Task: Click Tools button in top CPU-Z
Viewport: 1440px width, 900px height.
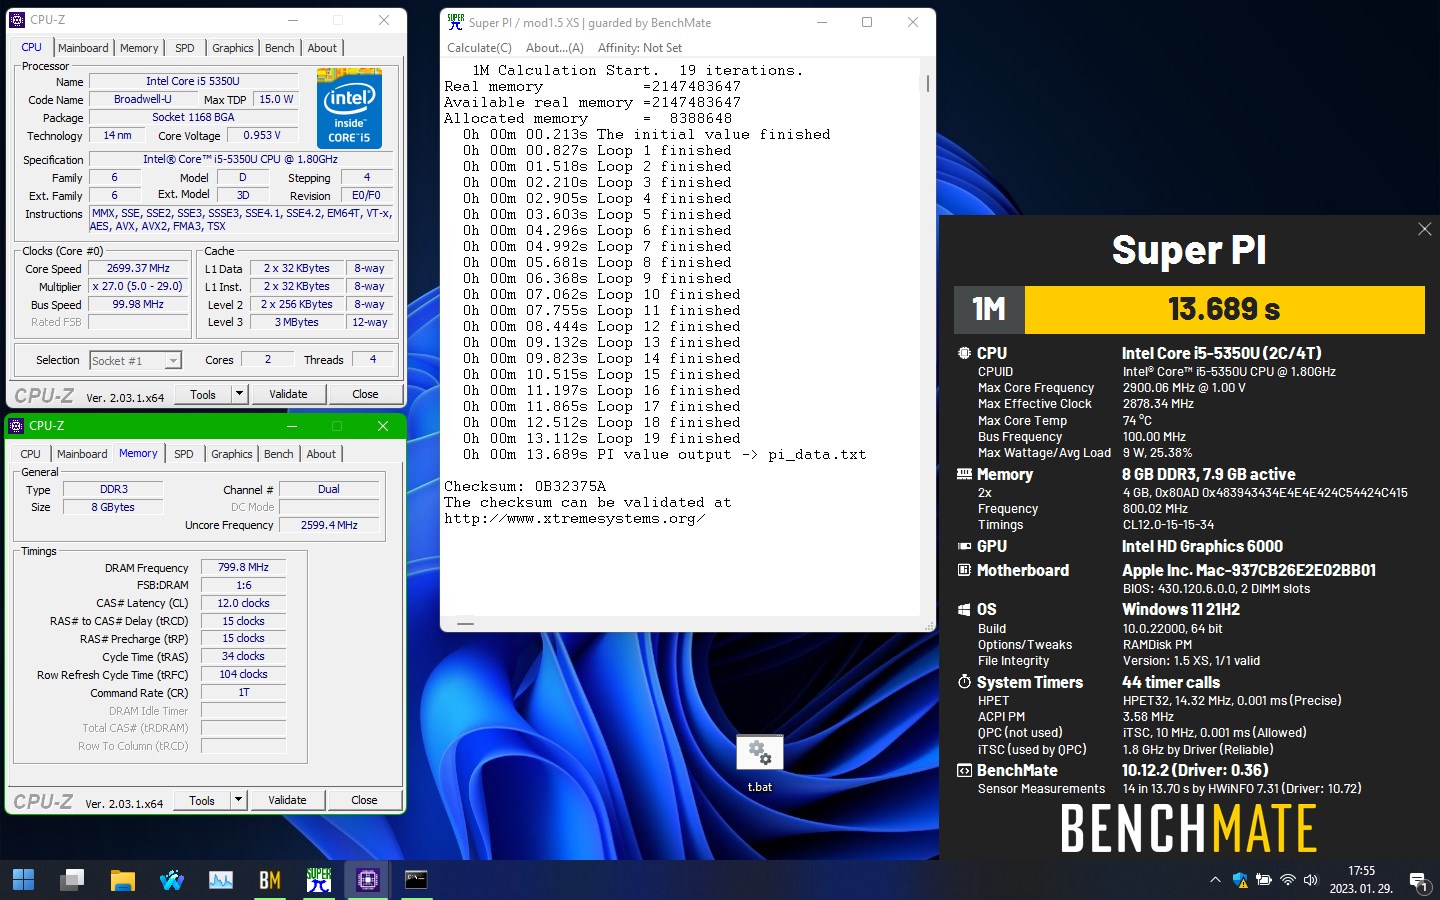Action: point(203,395)
